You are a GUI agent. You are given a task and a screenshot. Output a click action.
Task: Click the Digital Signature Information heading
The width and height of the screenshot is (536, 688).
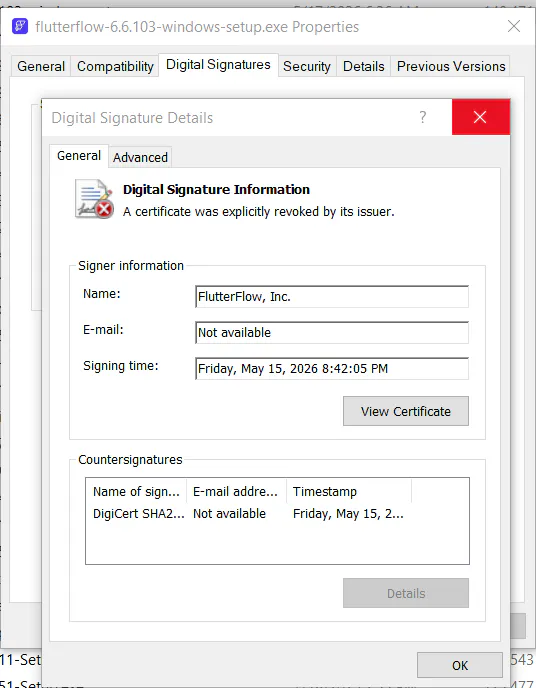pyautogui.click(x=216, y=190)
